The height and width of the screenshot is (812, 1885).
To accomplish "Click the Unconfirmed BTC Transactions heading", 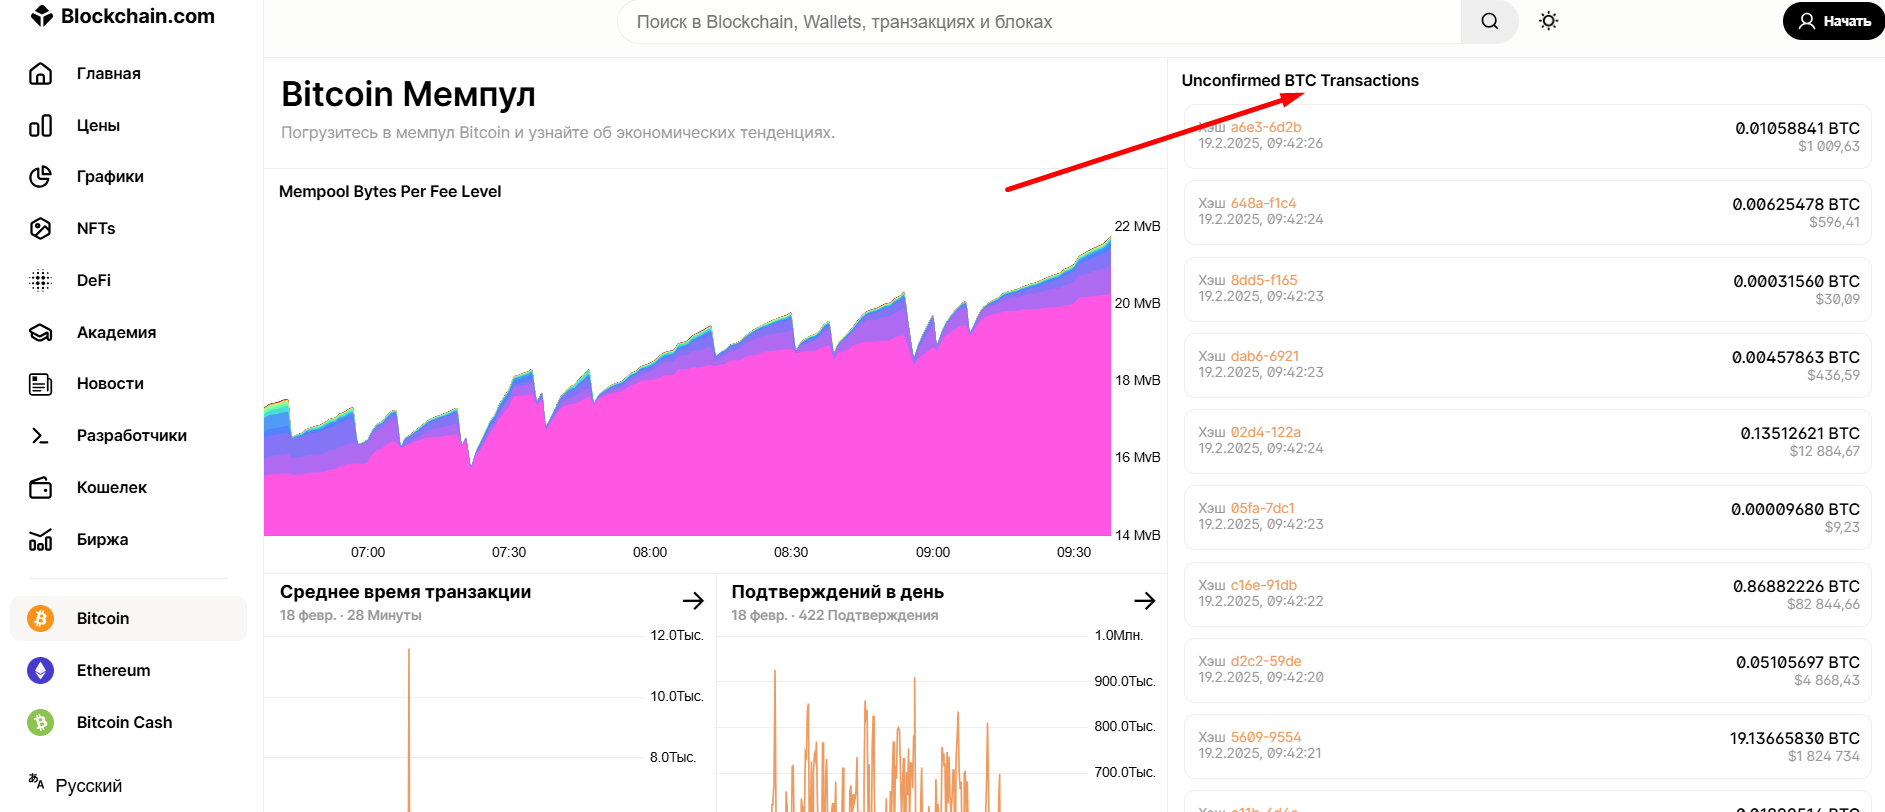I will (x=1300, y=80).
